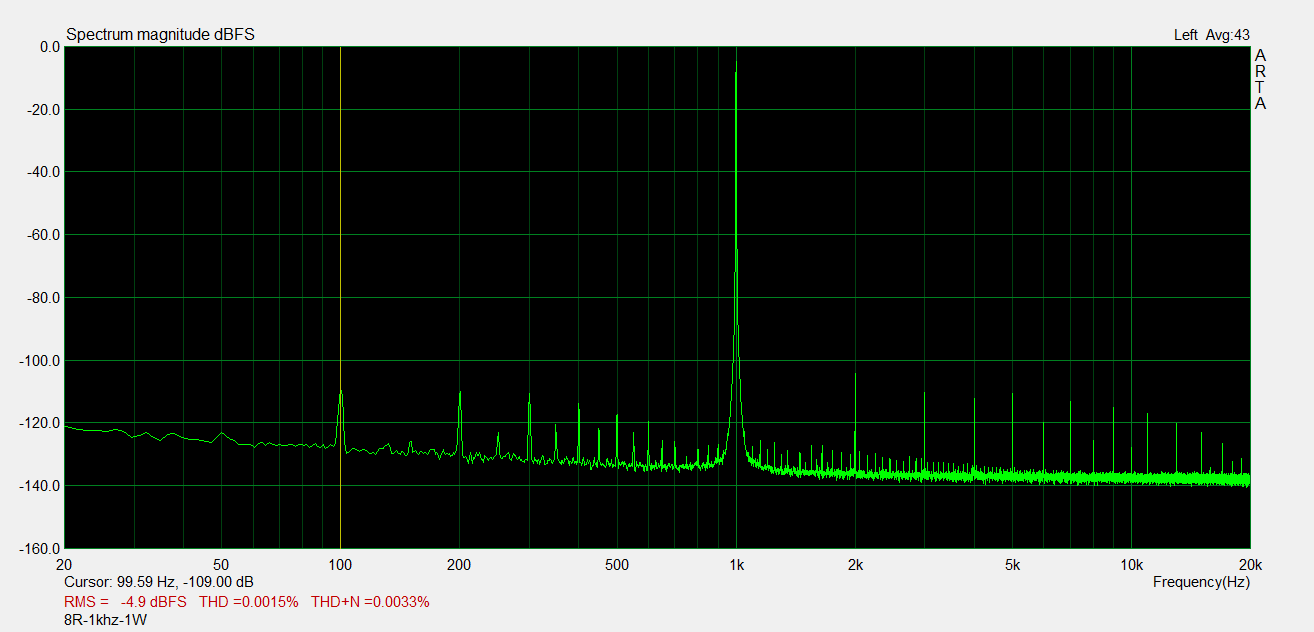Click the -140.0 y-axis label
This screenshot has height=632, width=1314.
point(41,486)
